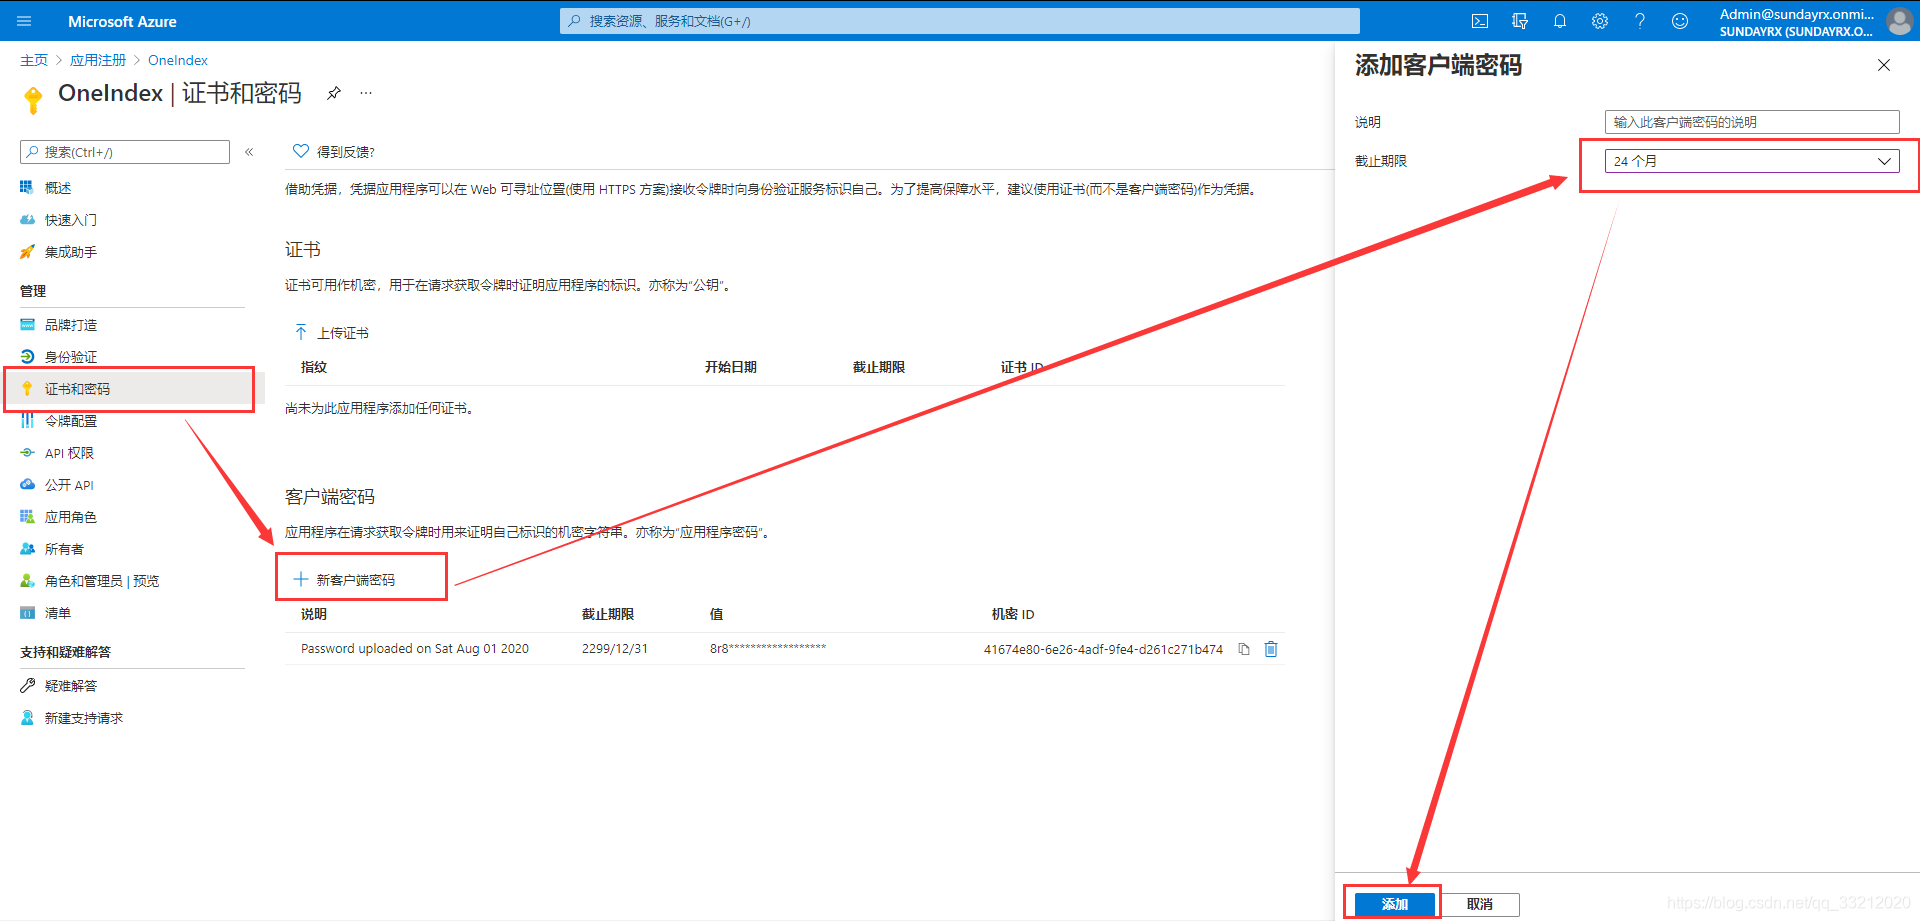This screenshot has width=1920, height=921.
Task: Open the settings gear icon
Action: (x=1600, y=21)
